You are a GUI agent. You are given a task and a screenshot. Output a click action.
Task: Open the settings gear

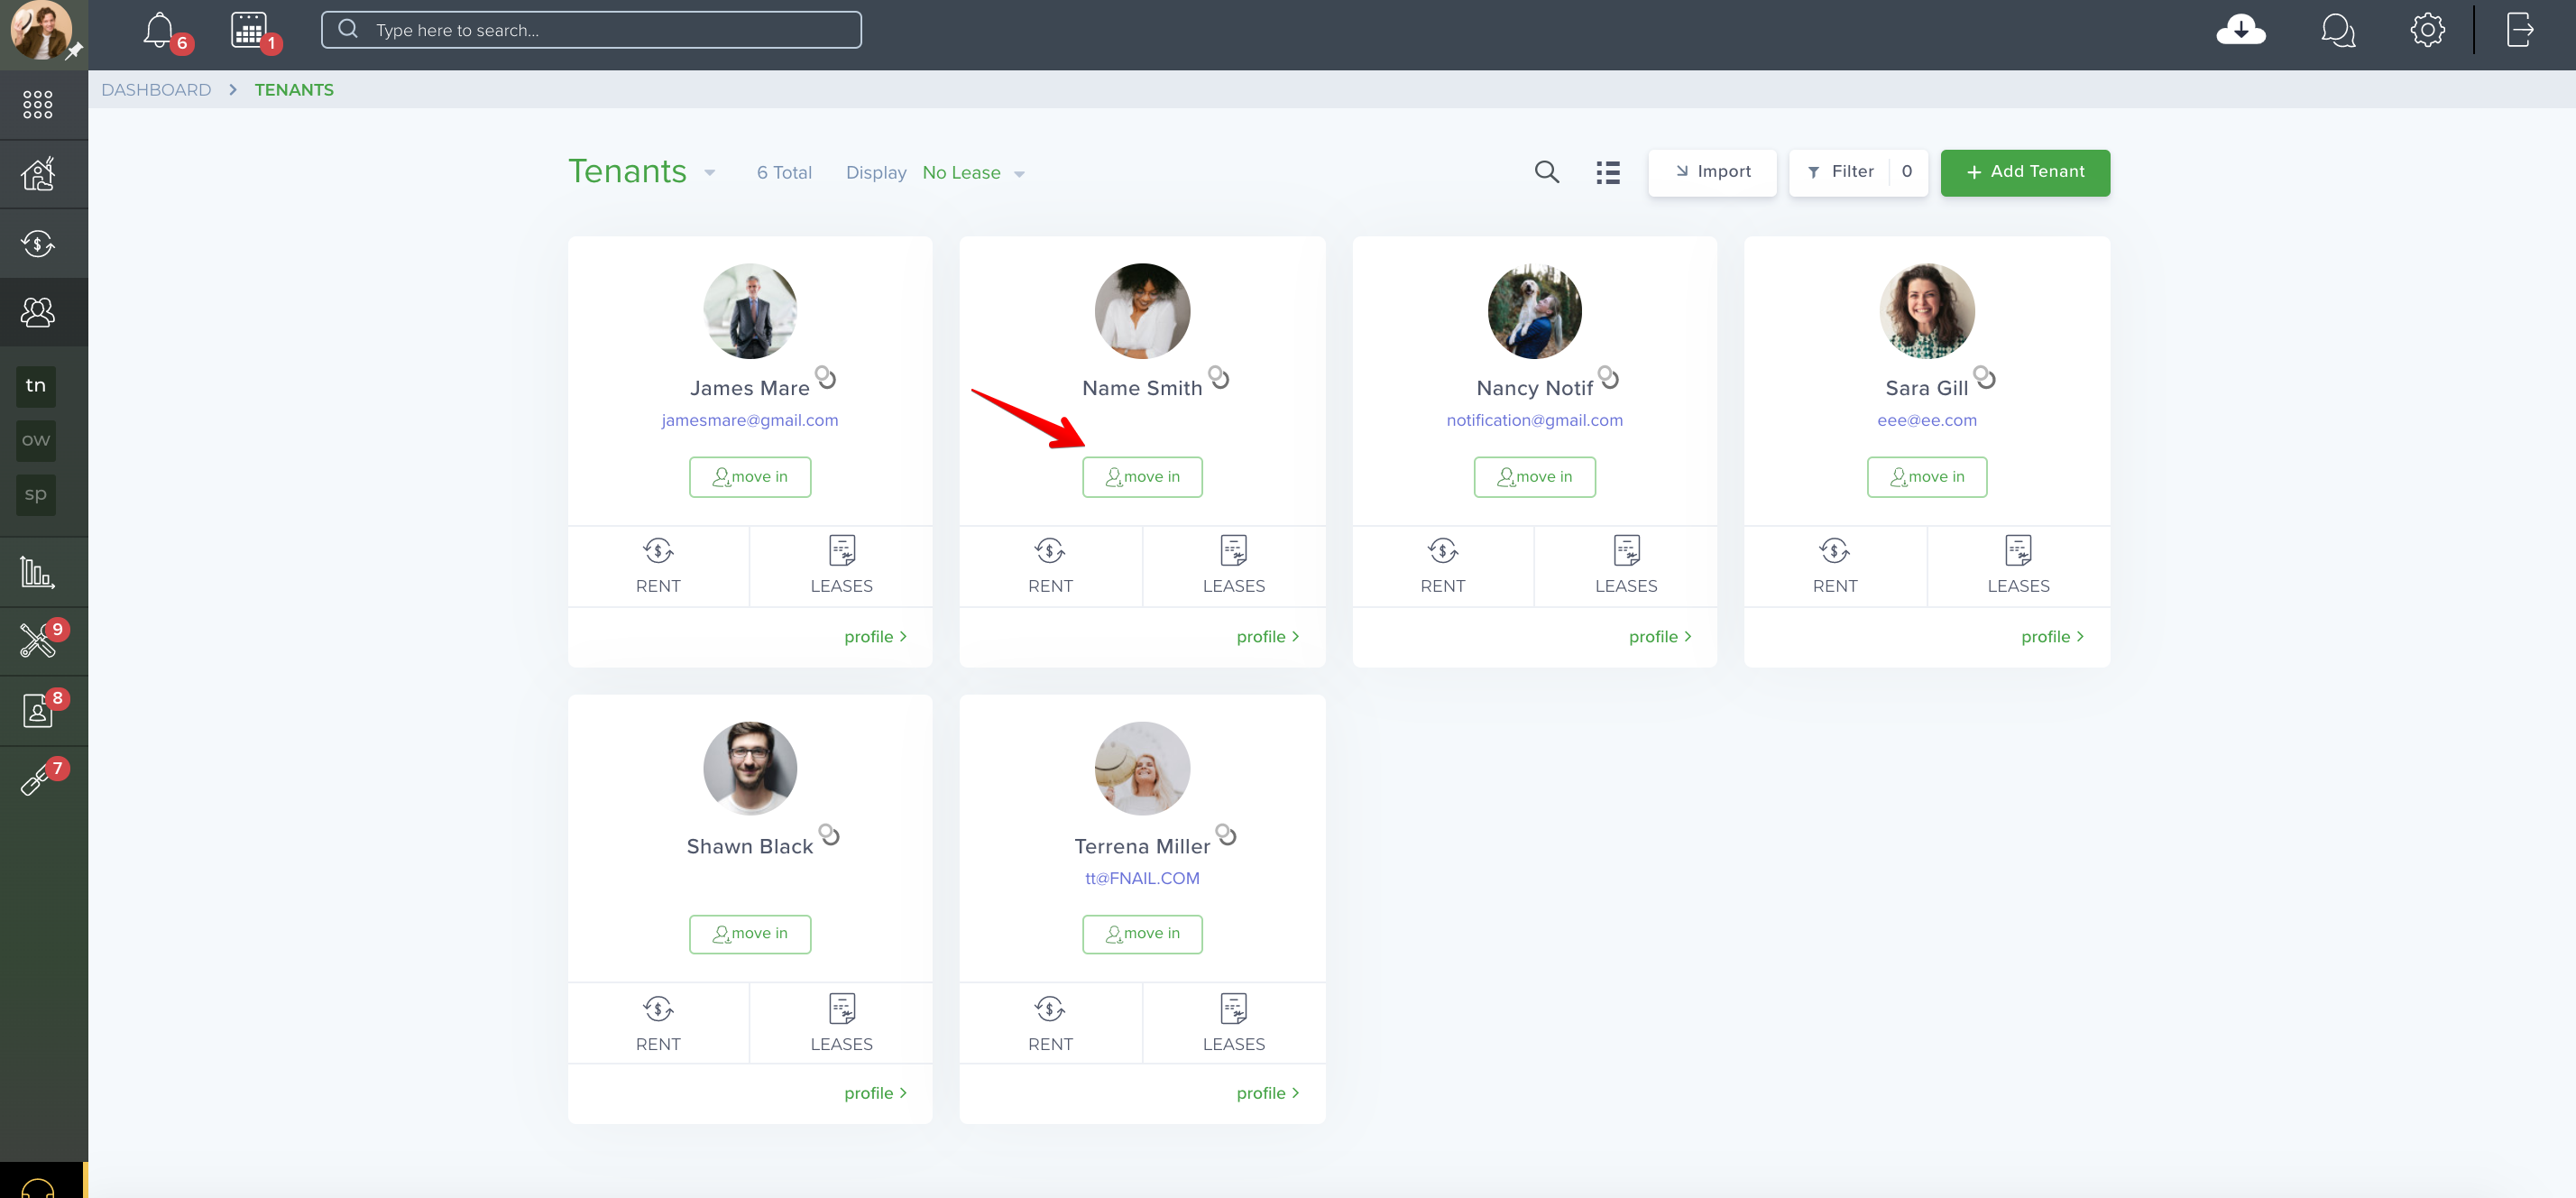pyautogui.click(x=2427, y=30)
